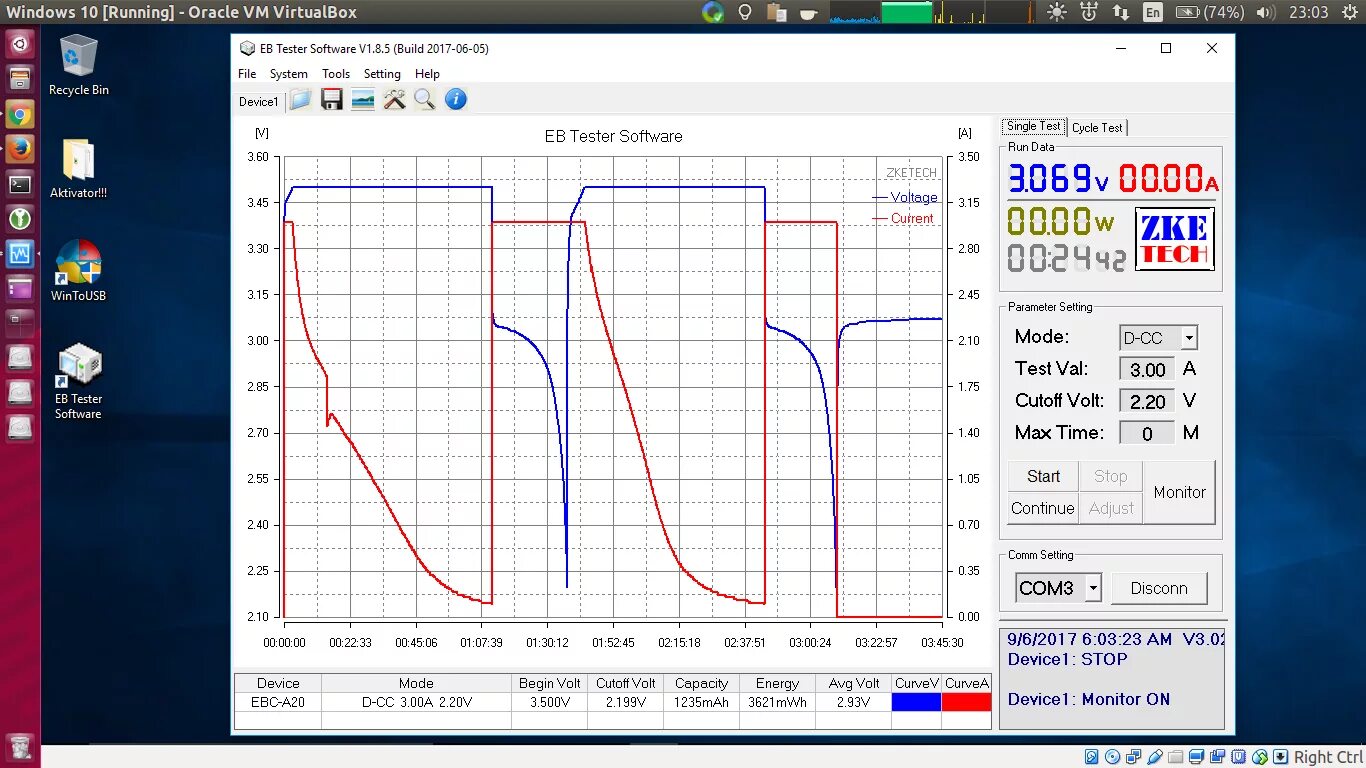Open the Trash at bottom of launcher
1366x768 pixels.
(20, 747)
